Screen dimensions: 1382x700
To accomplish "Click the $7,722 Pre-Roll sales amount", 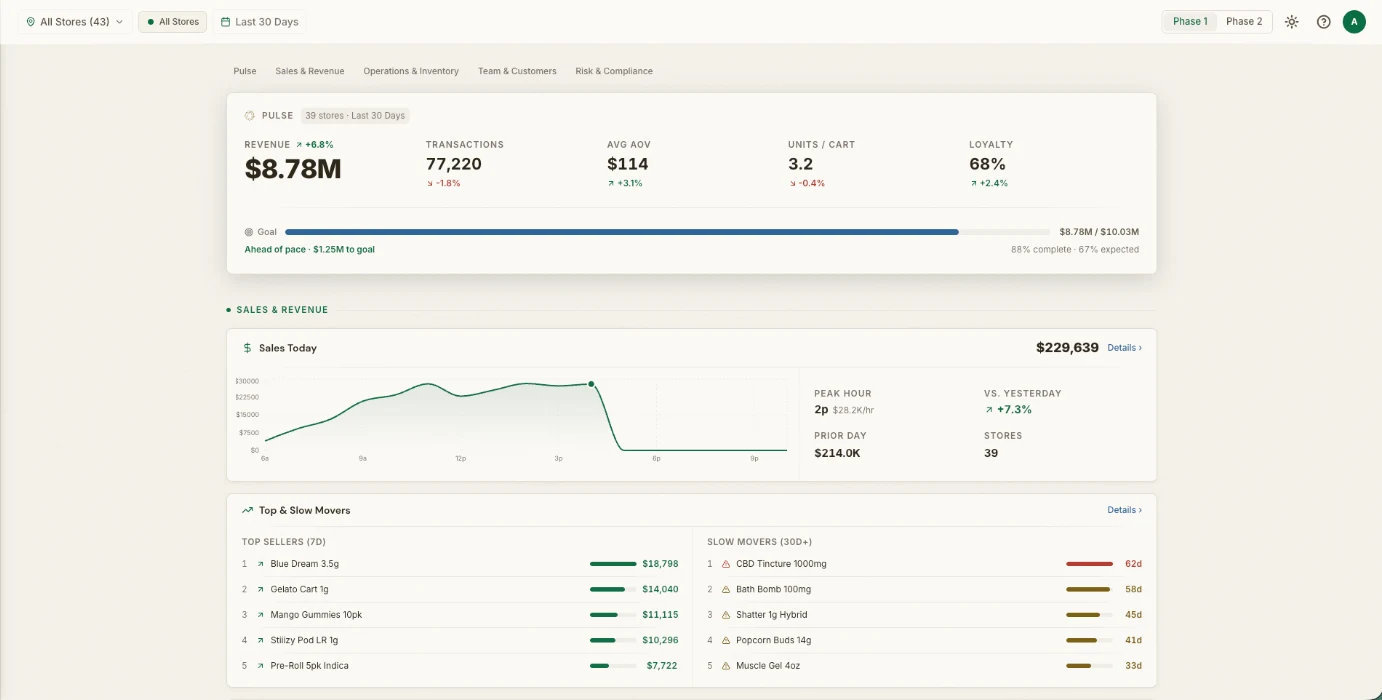I will (662, 666).
